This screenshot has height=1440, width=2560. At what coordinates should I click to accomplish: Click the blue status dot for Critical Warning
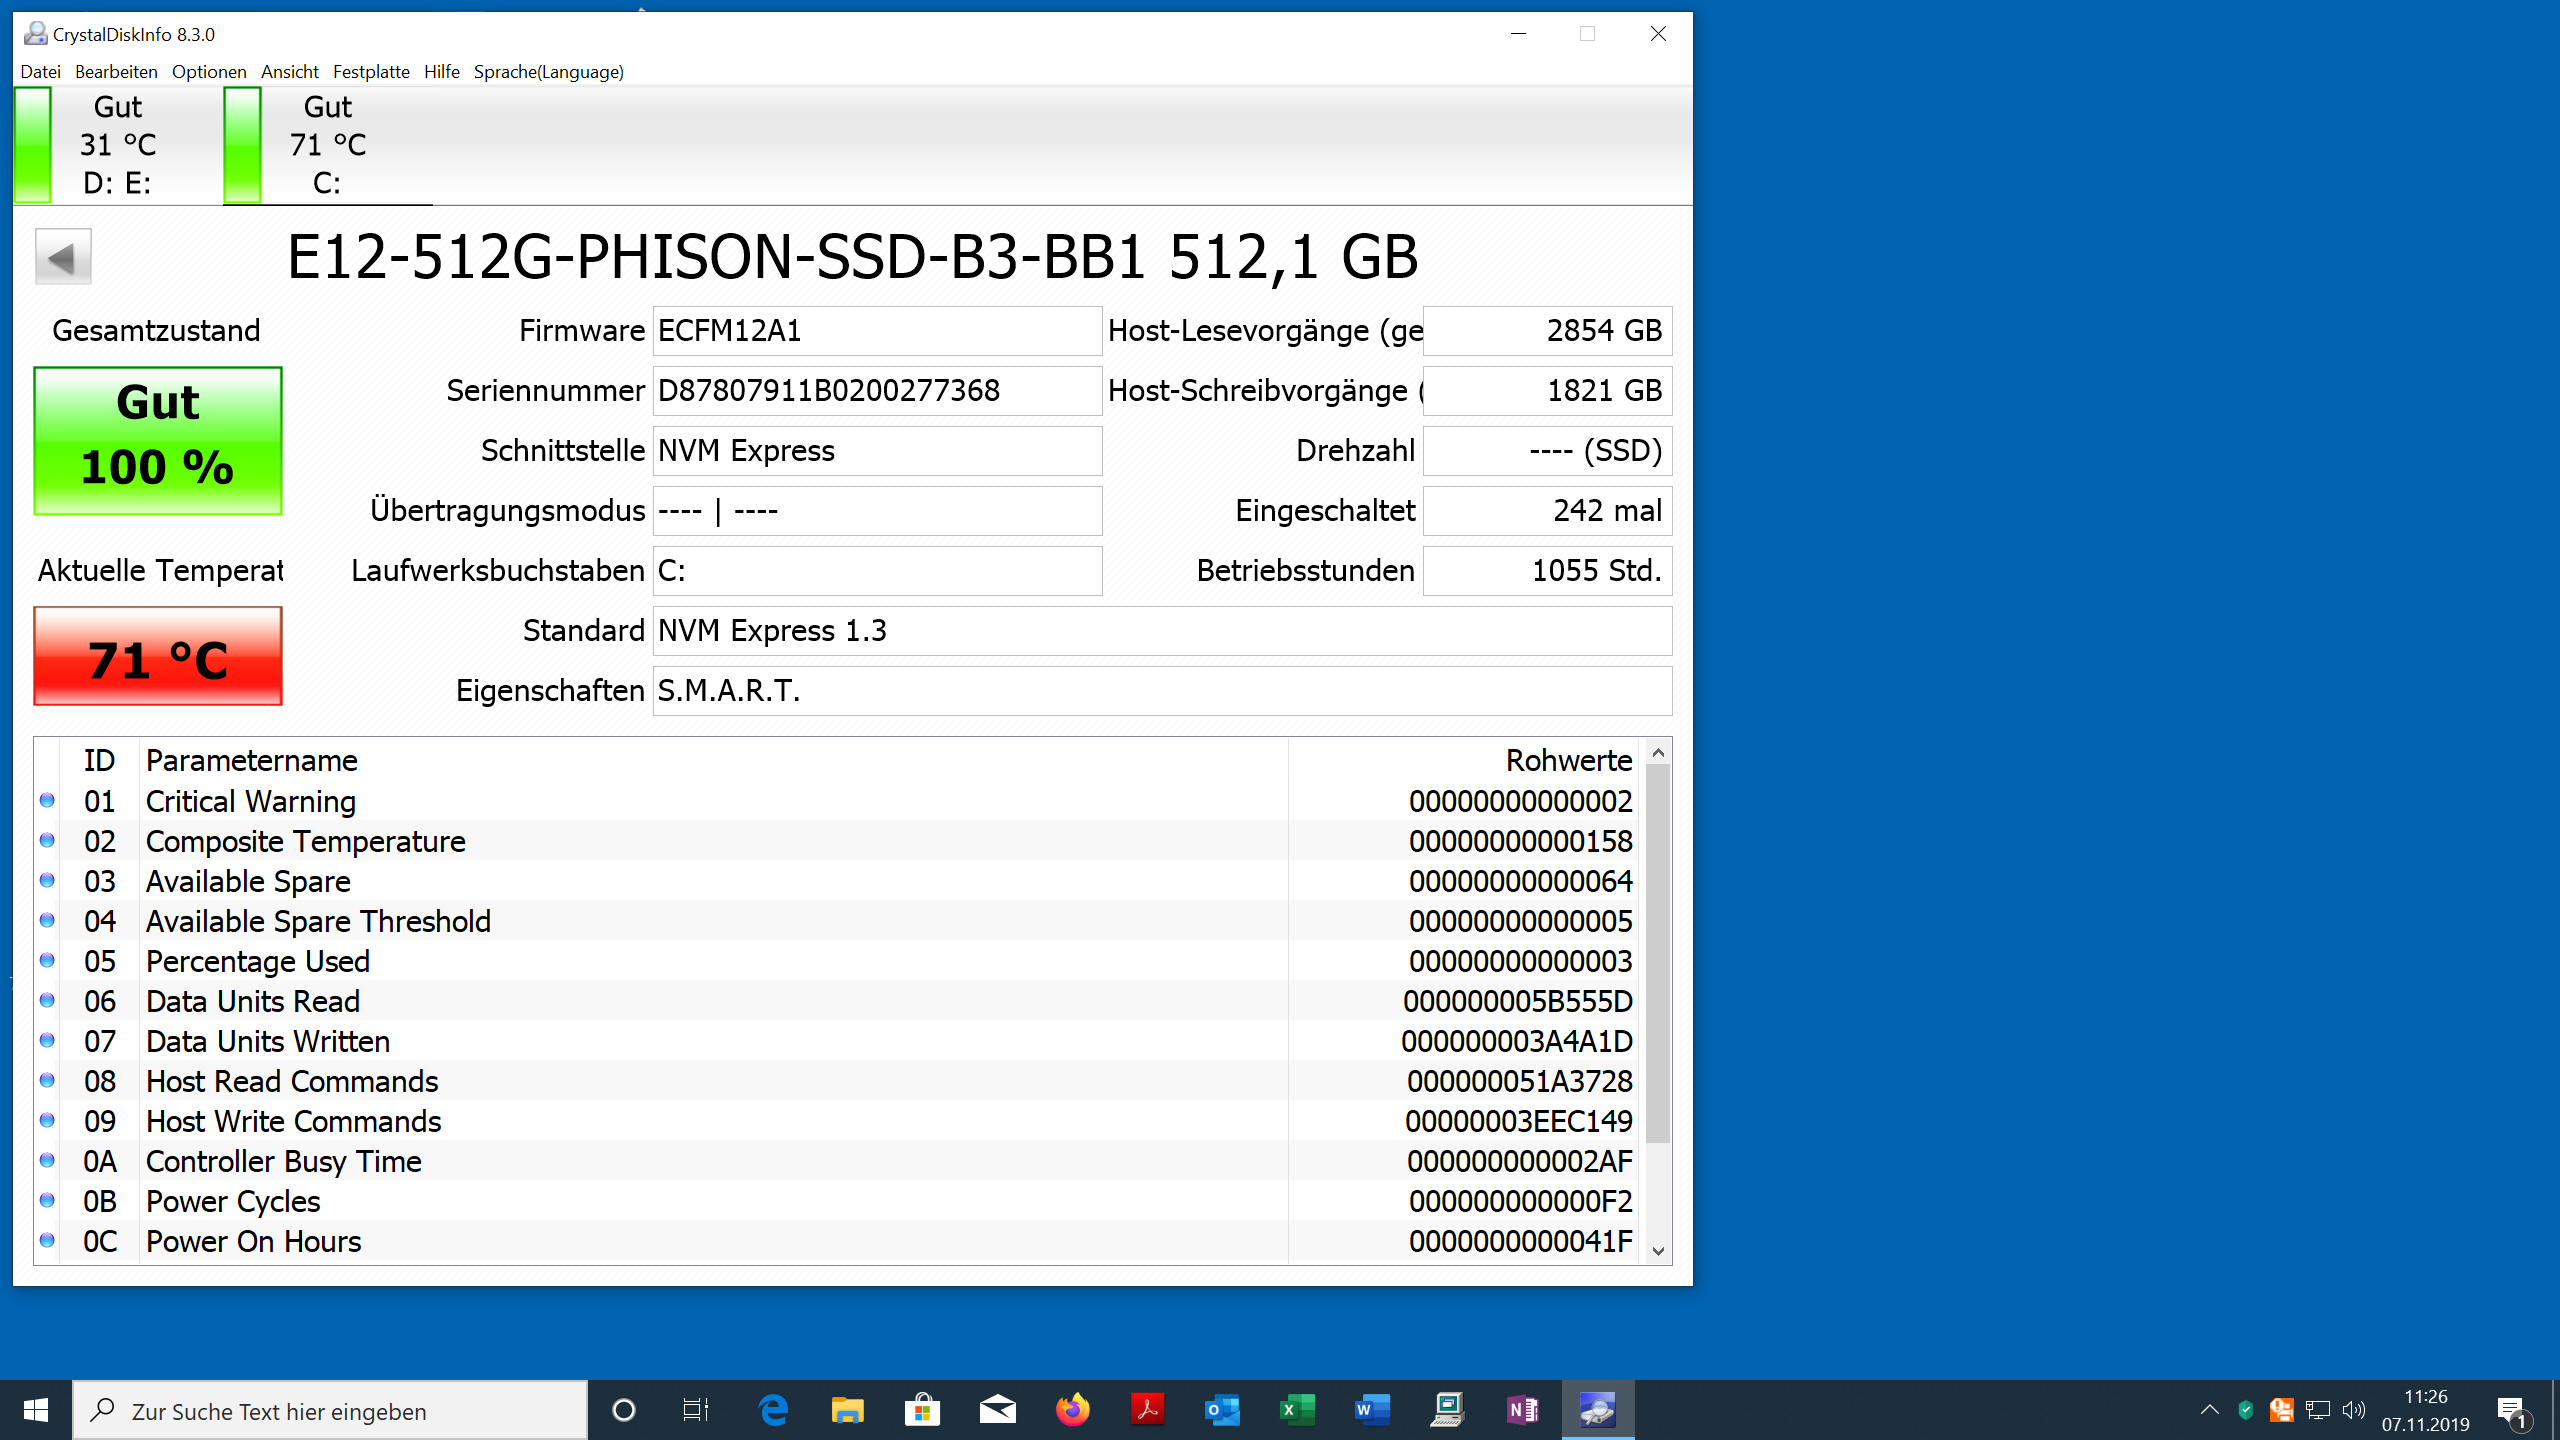[x=47, y=800]
